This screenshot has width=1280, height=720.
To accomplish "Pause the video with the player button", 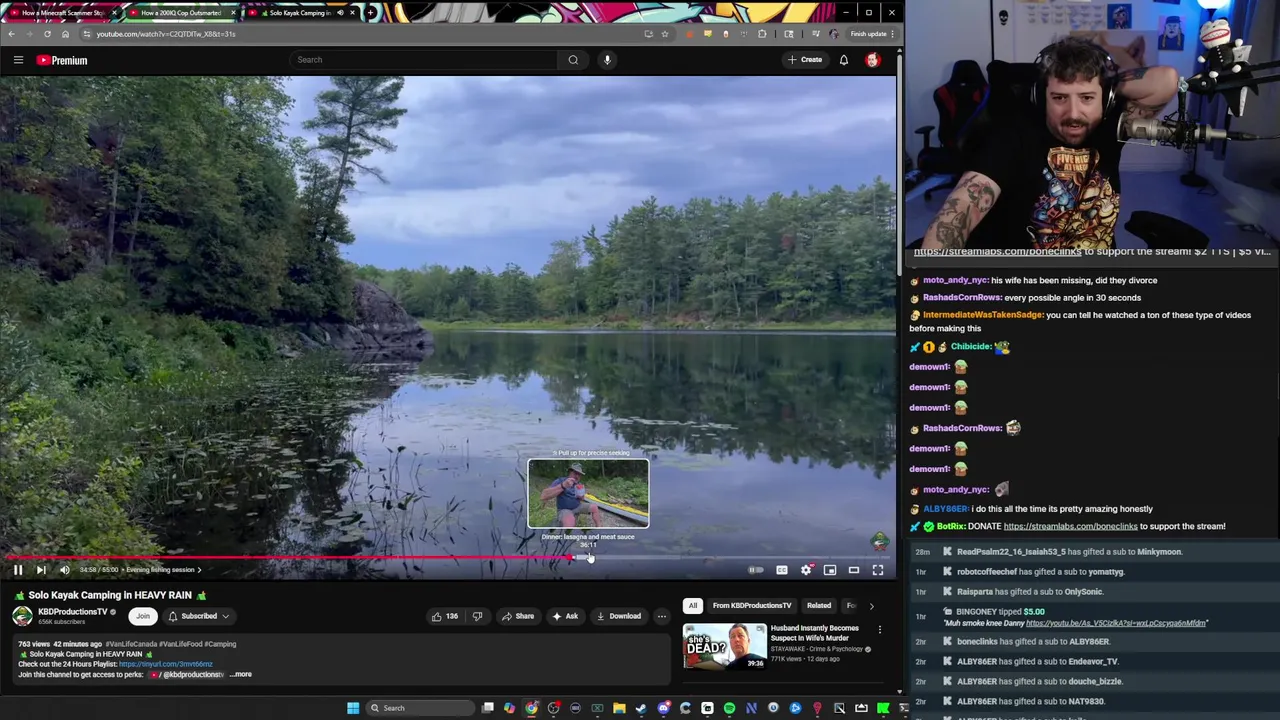I will pyautogui.click(x=18, y=570).
